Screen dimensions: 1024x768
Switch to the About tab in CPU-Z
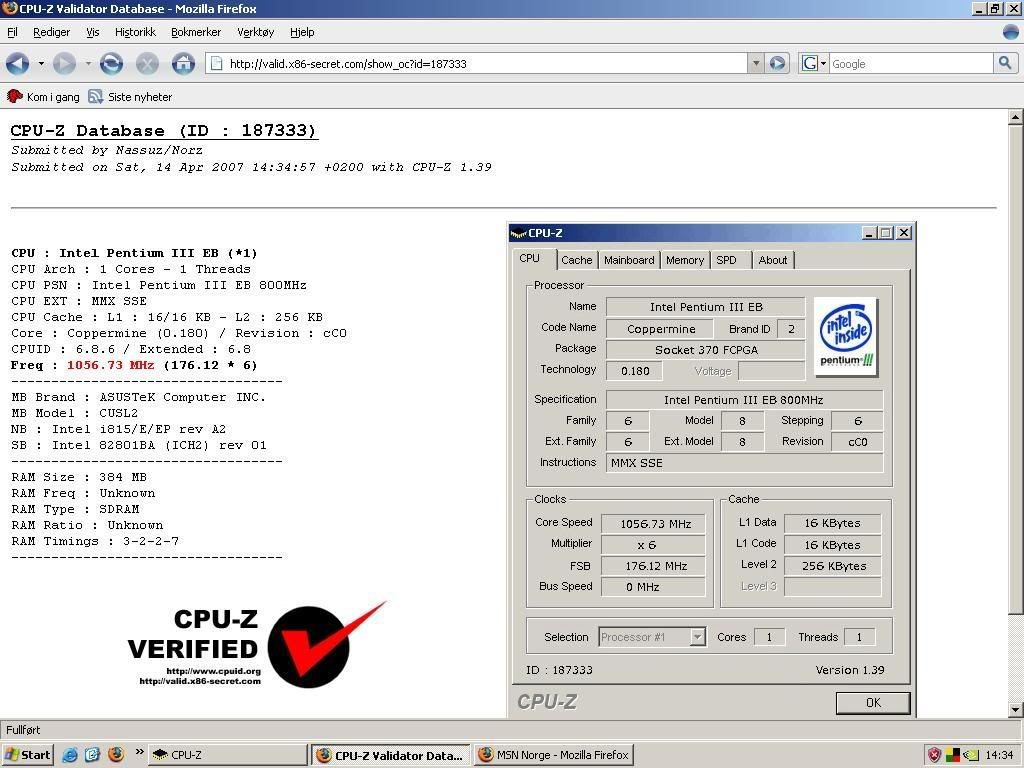[773, 260]
